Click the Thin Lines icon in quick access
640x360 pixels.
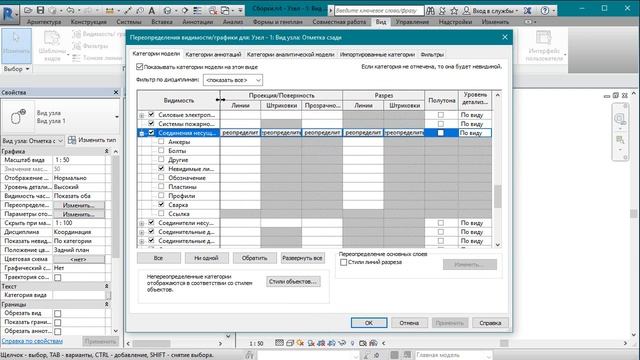(x=198, y=10)
